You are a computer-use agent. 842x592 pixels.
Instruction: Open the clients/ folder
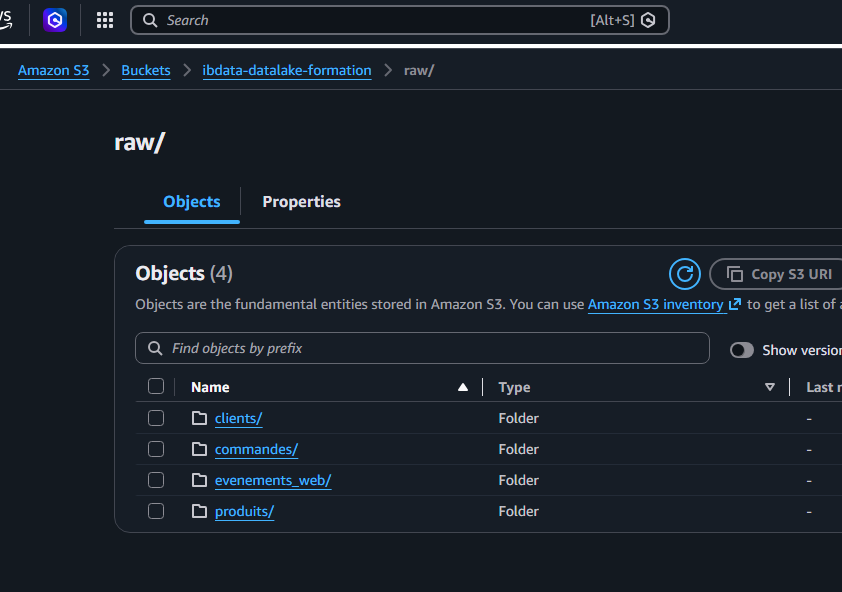click(x=238, y=418)
